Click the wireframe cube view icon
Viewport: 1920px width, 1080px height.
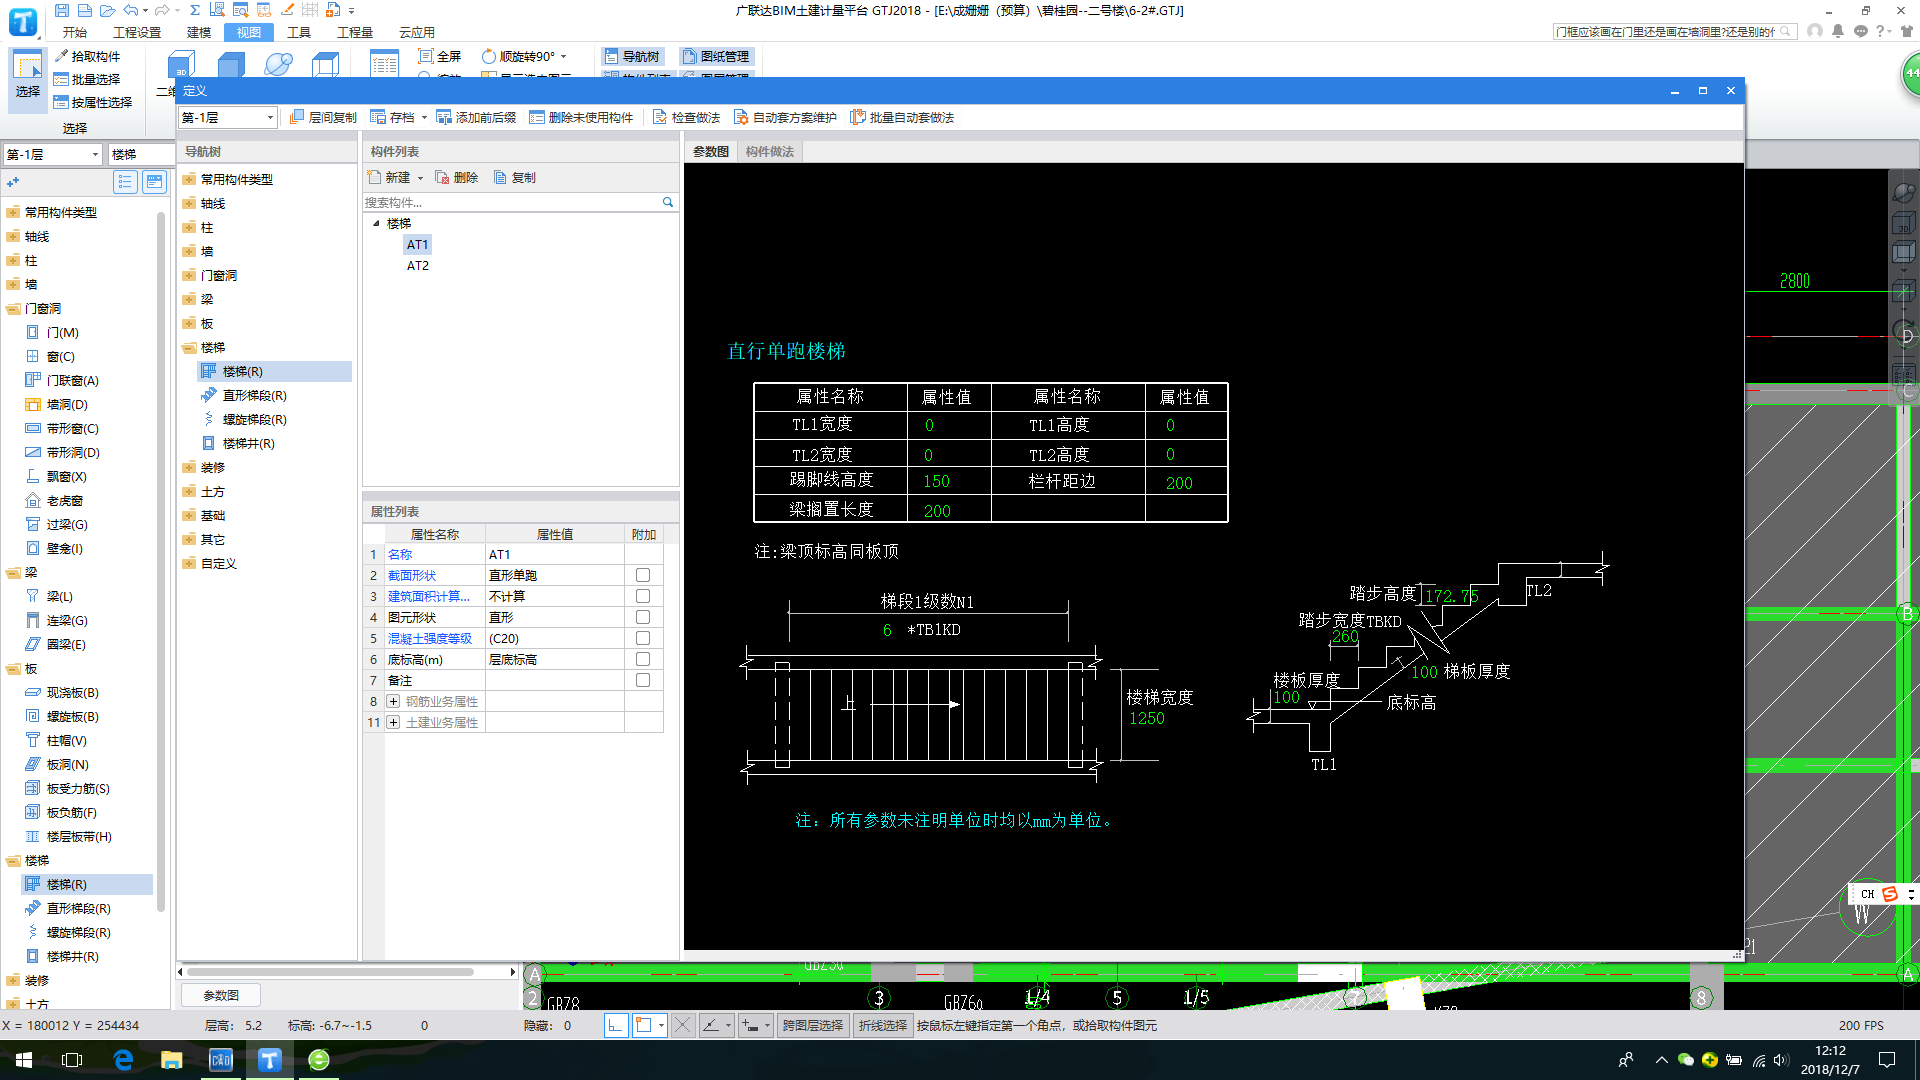coord(326,64)
